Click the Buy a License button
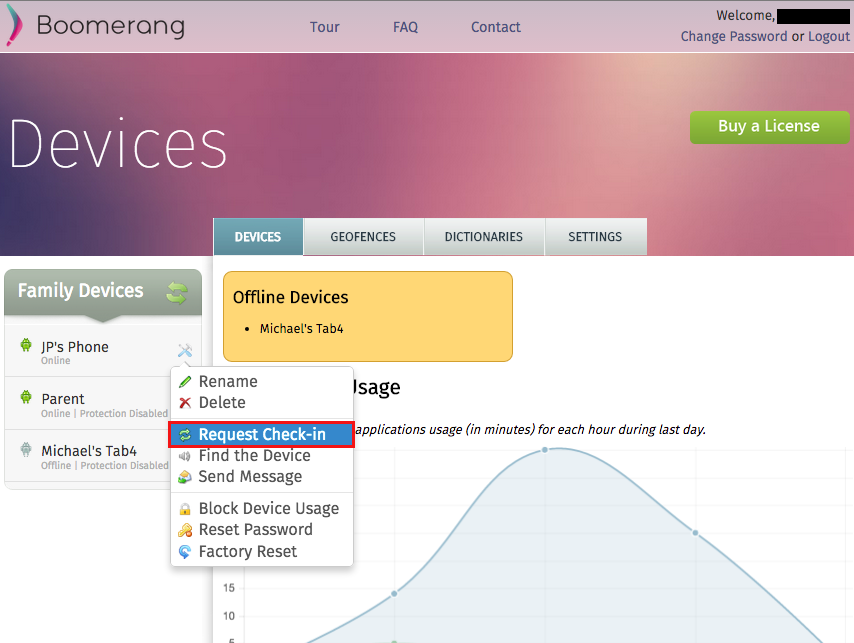854x643 pixels. tap(769, 127)
